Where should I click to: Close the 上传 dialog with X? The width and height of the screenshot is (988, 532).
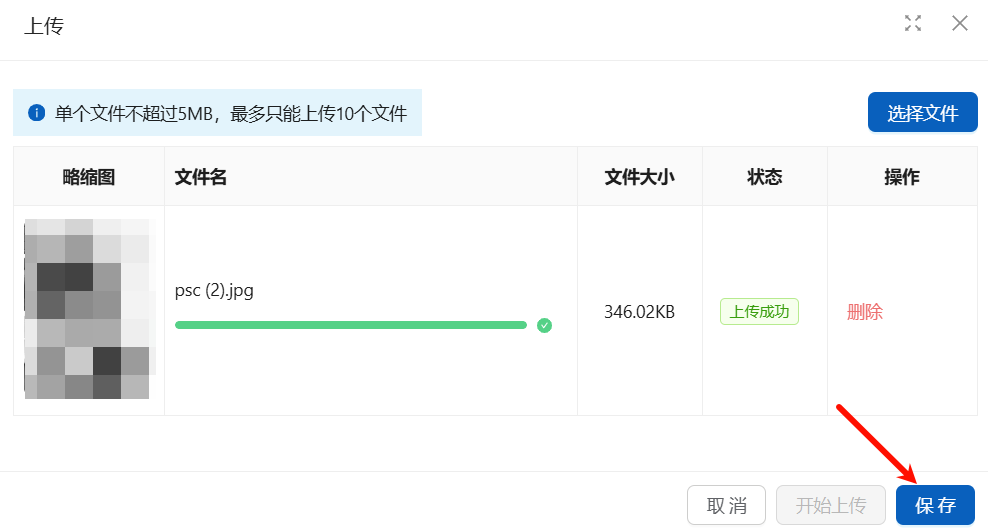[960, 23]
